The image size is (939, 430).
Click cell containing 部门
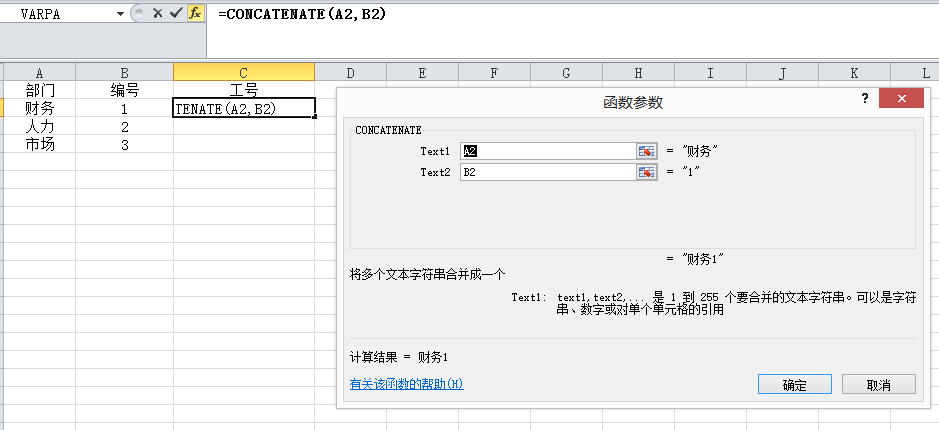tap(40, 90)
